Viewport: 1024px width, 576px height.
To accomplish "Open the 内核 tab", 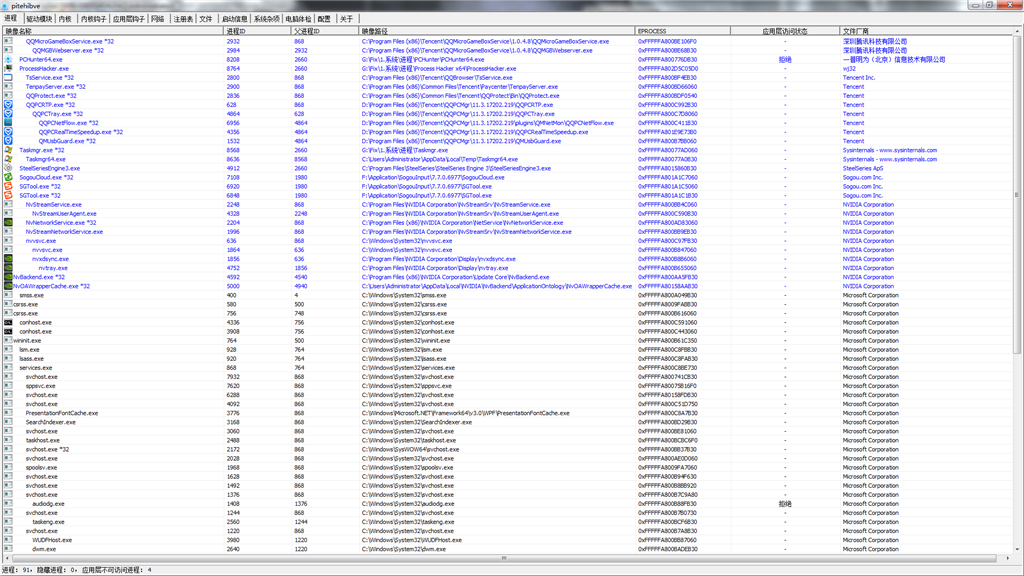I will [x=65, y=19].
